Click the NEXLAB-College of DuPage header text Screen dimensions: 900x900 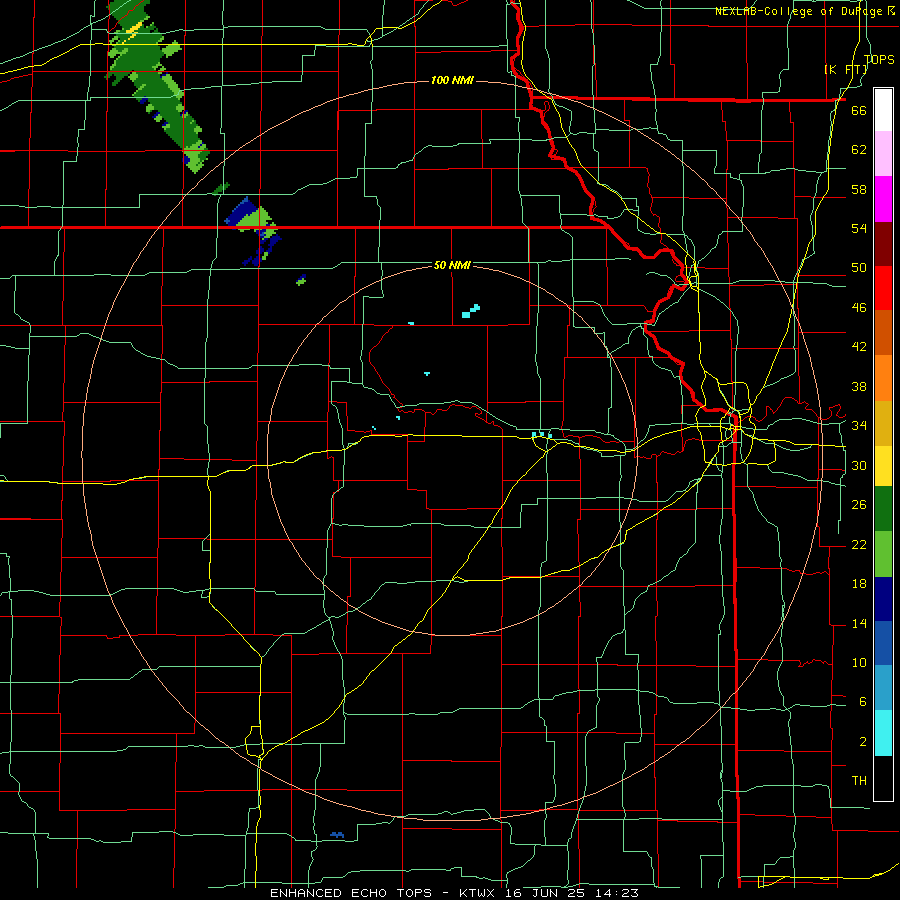[x=804, y=11]
